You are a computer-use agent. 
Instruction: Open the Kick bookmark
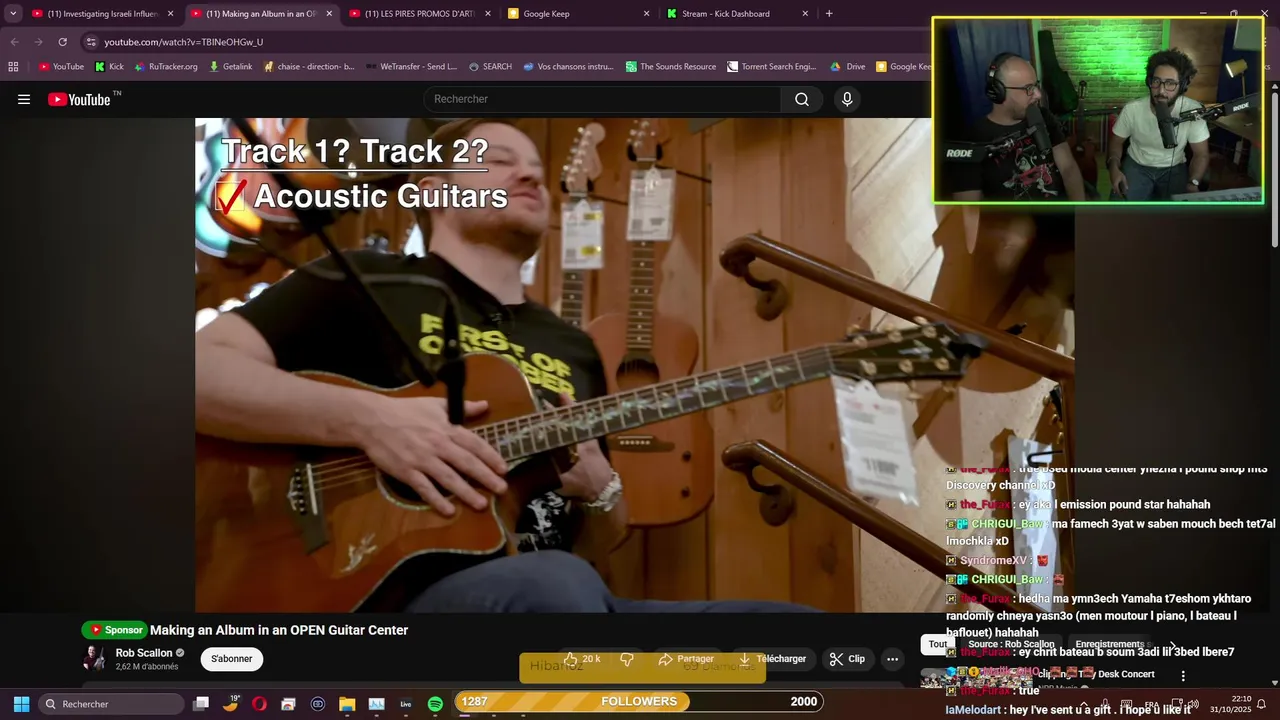point(109,67)
